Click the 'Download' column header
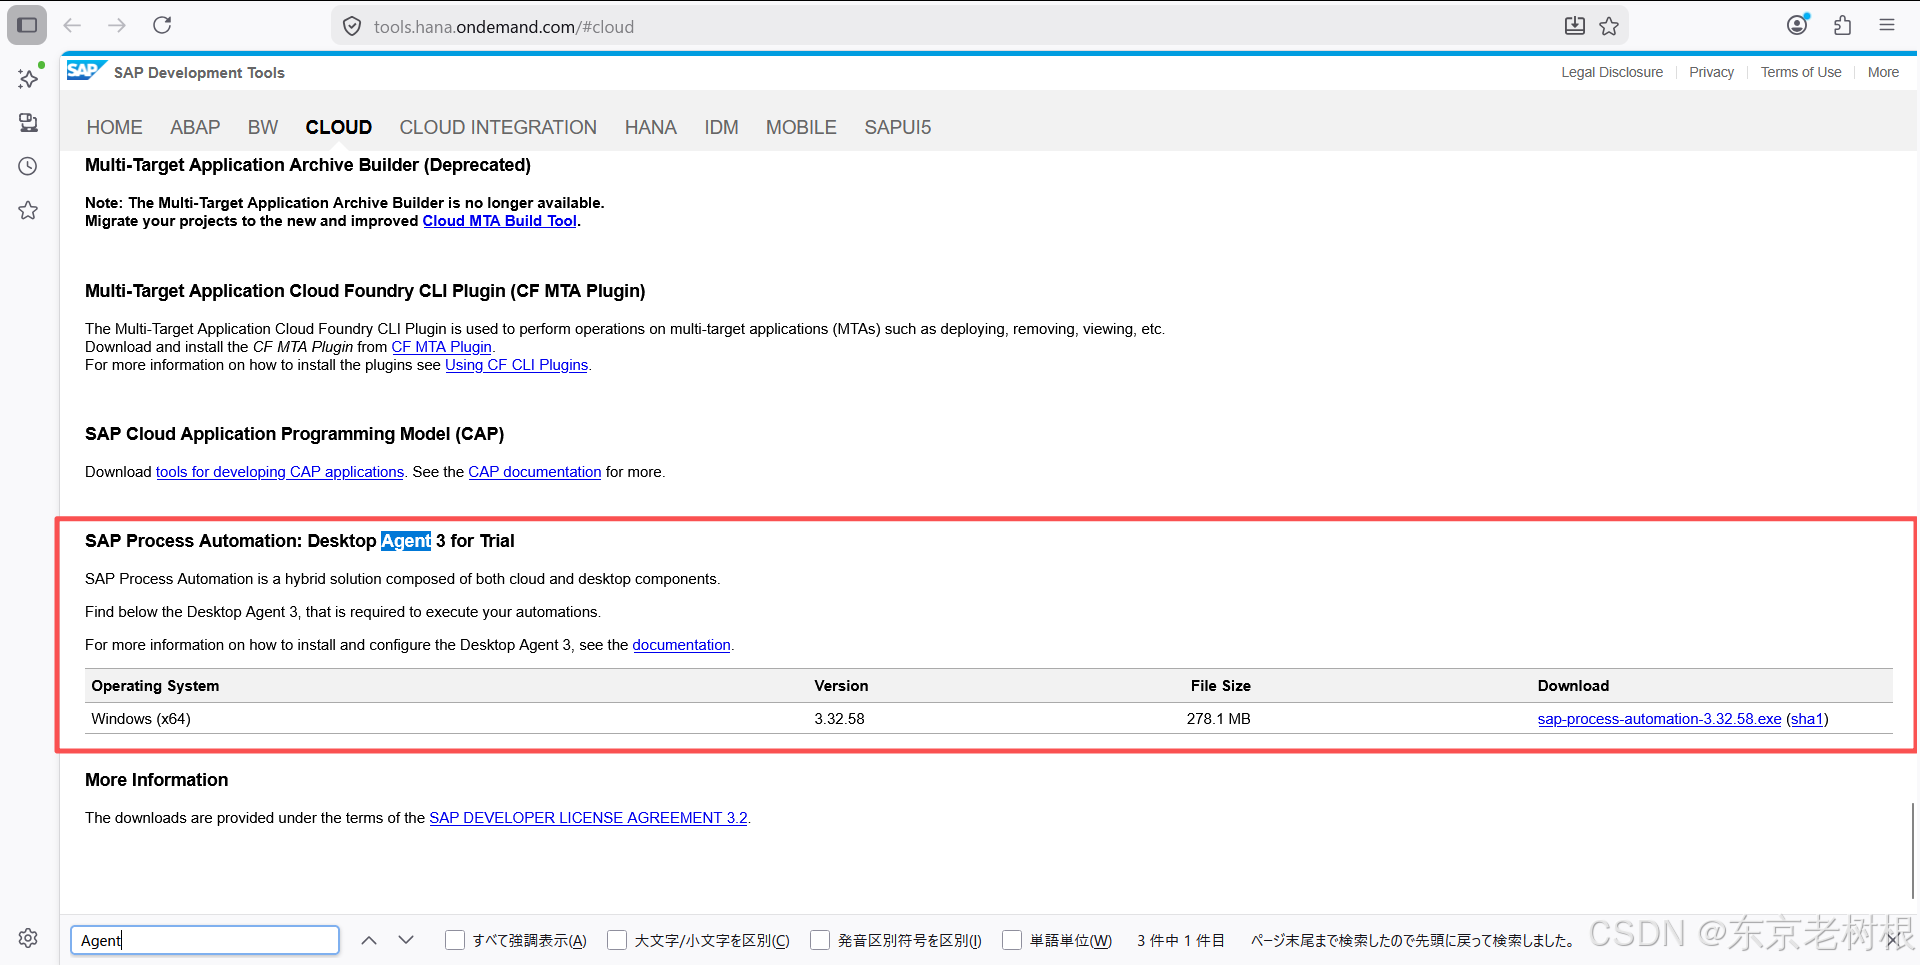This screenshot has width=1920, height=965. pos(1573,686)
